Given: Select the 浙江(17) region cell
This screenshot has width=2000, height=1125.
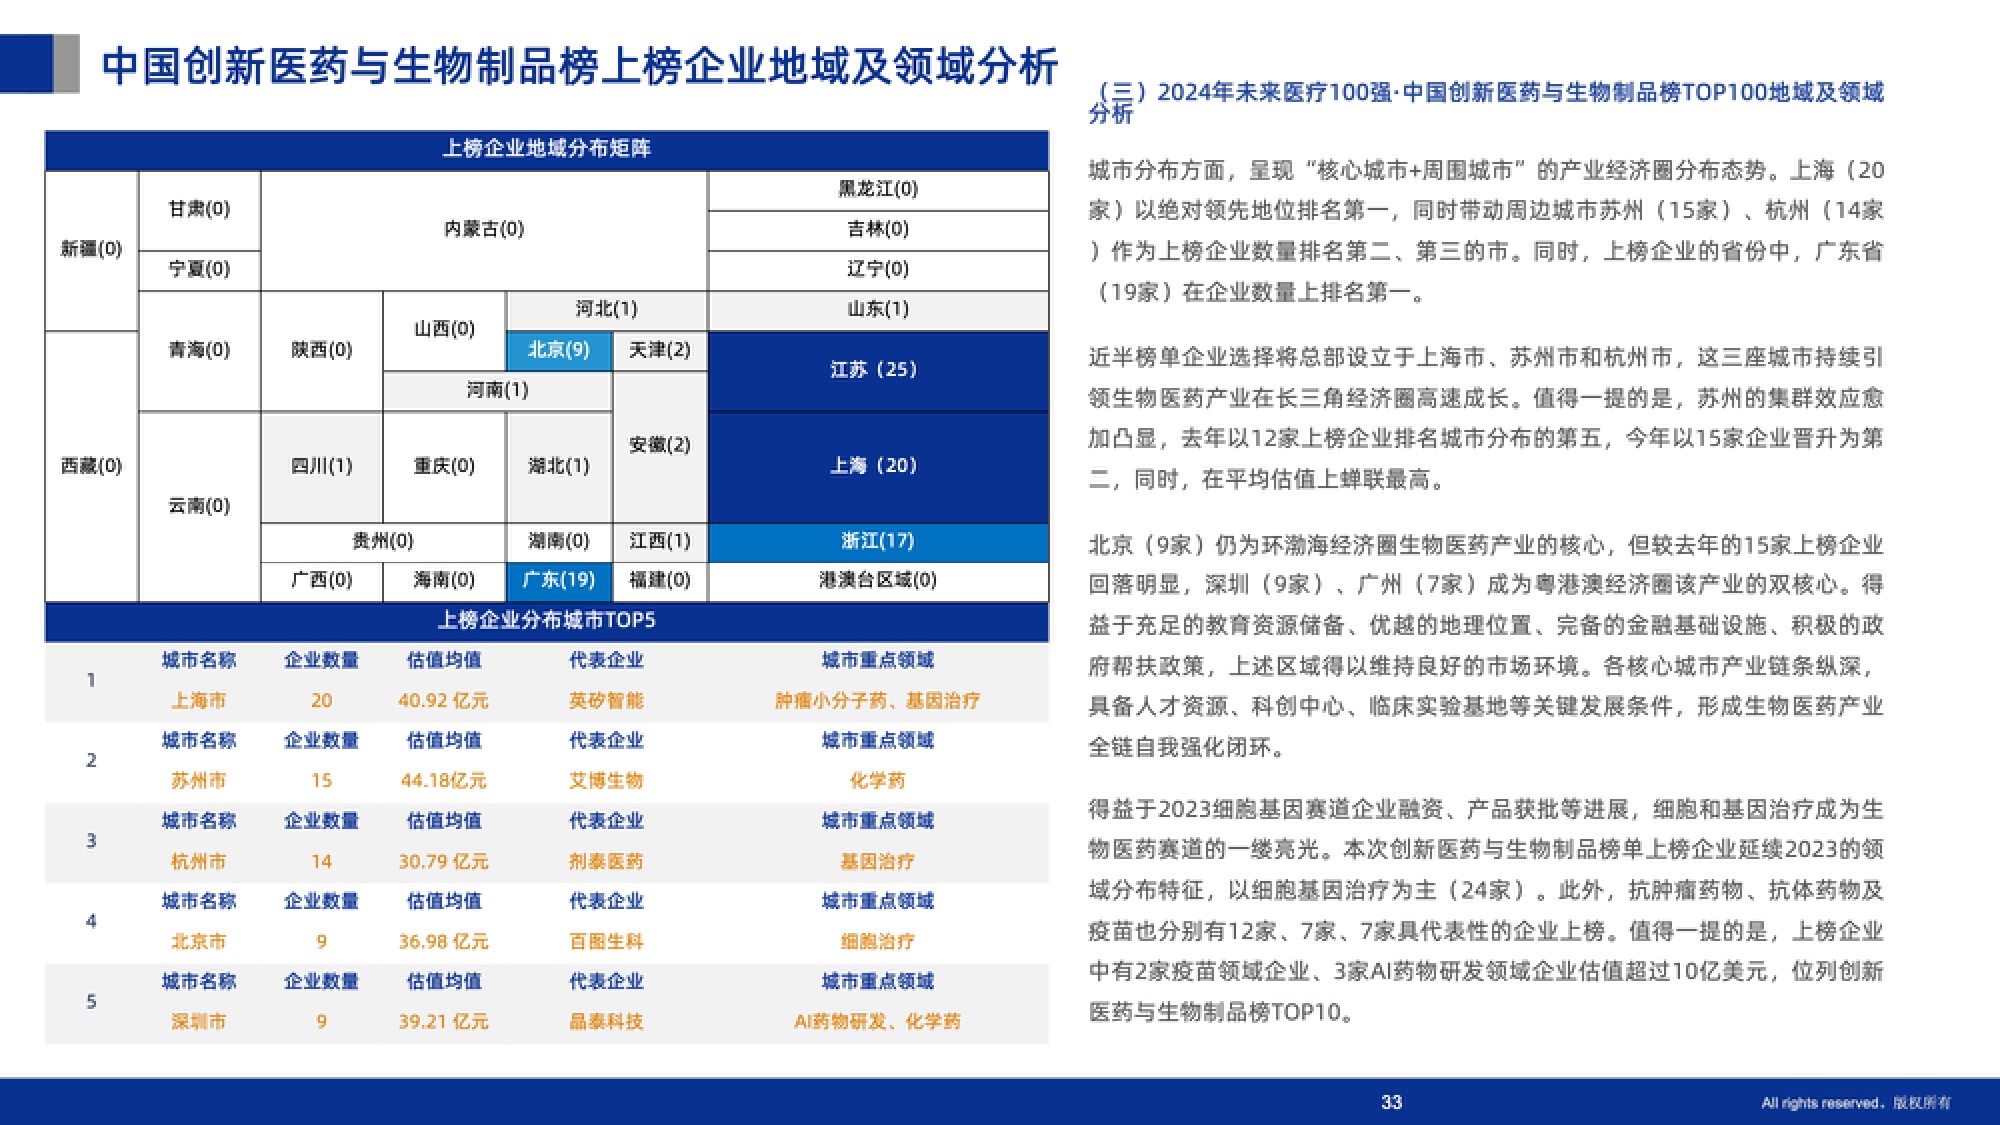Looking at the screenshot, I should coord(877,541).
